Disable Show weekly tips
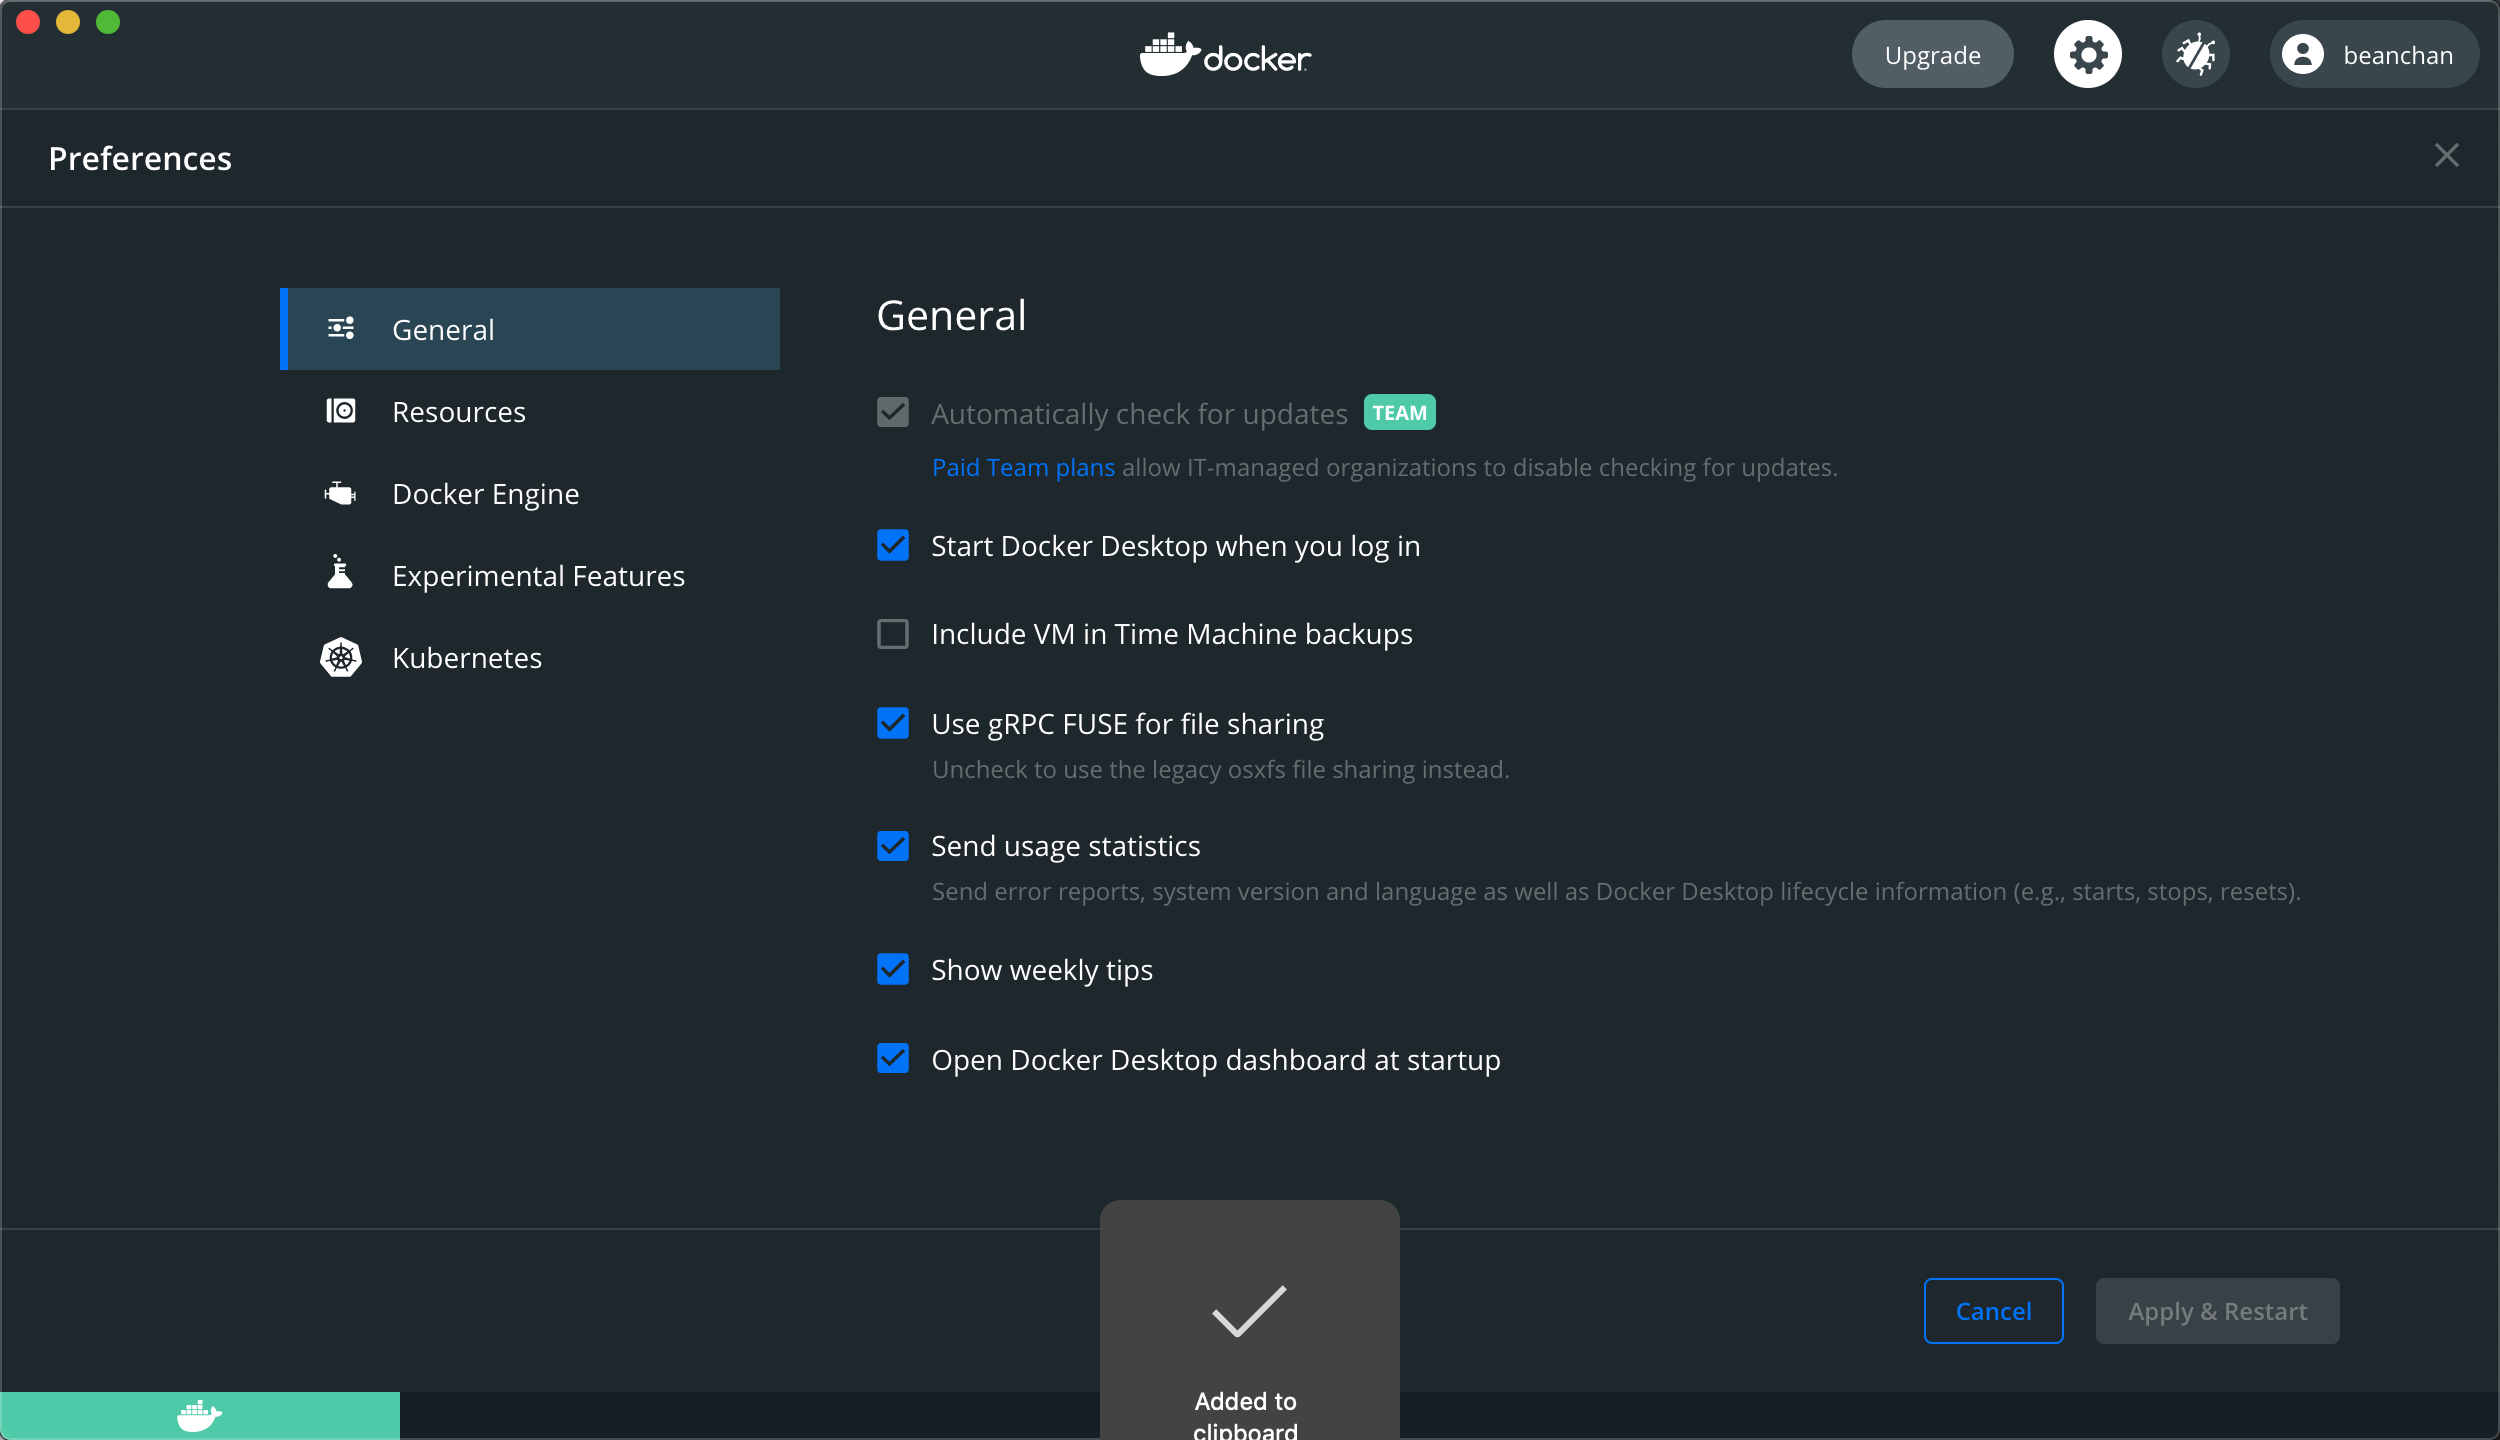2500x1440 pixels. (892, 969)
